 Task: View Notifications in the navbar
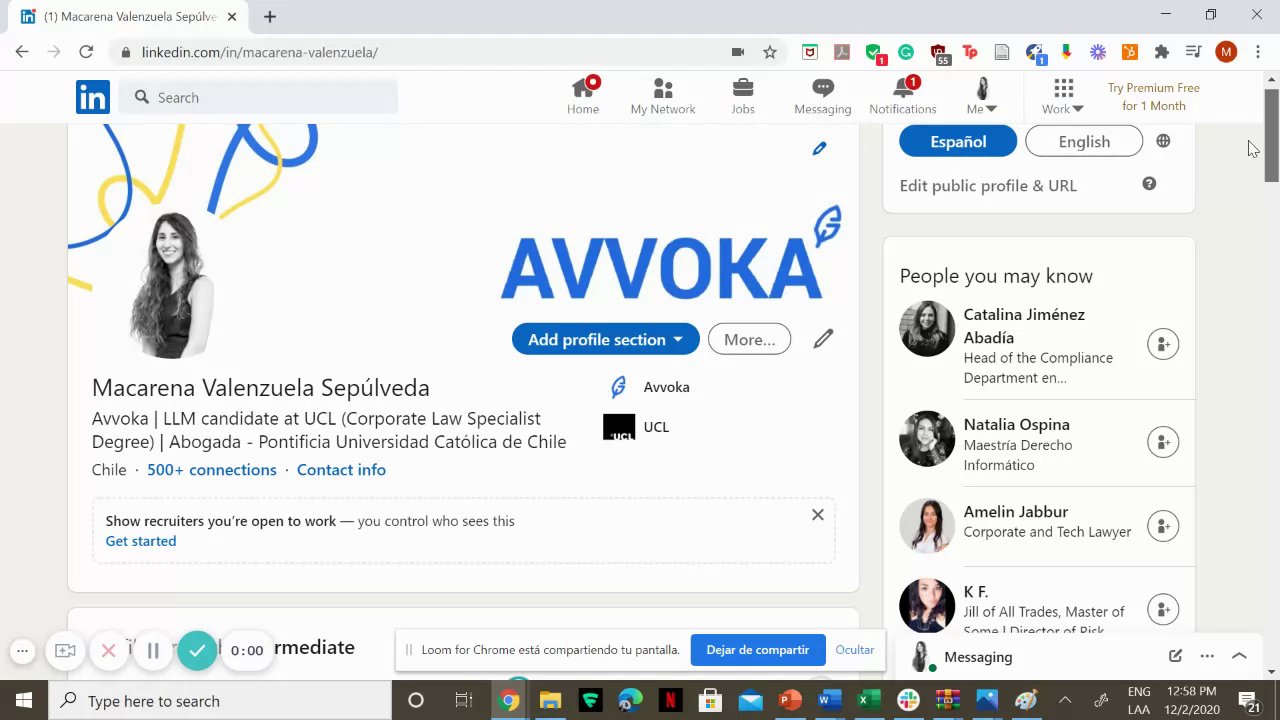point(903,97)
